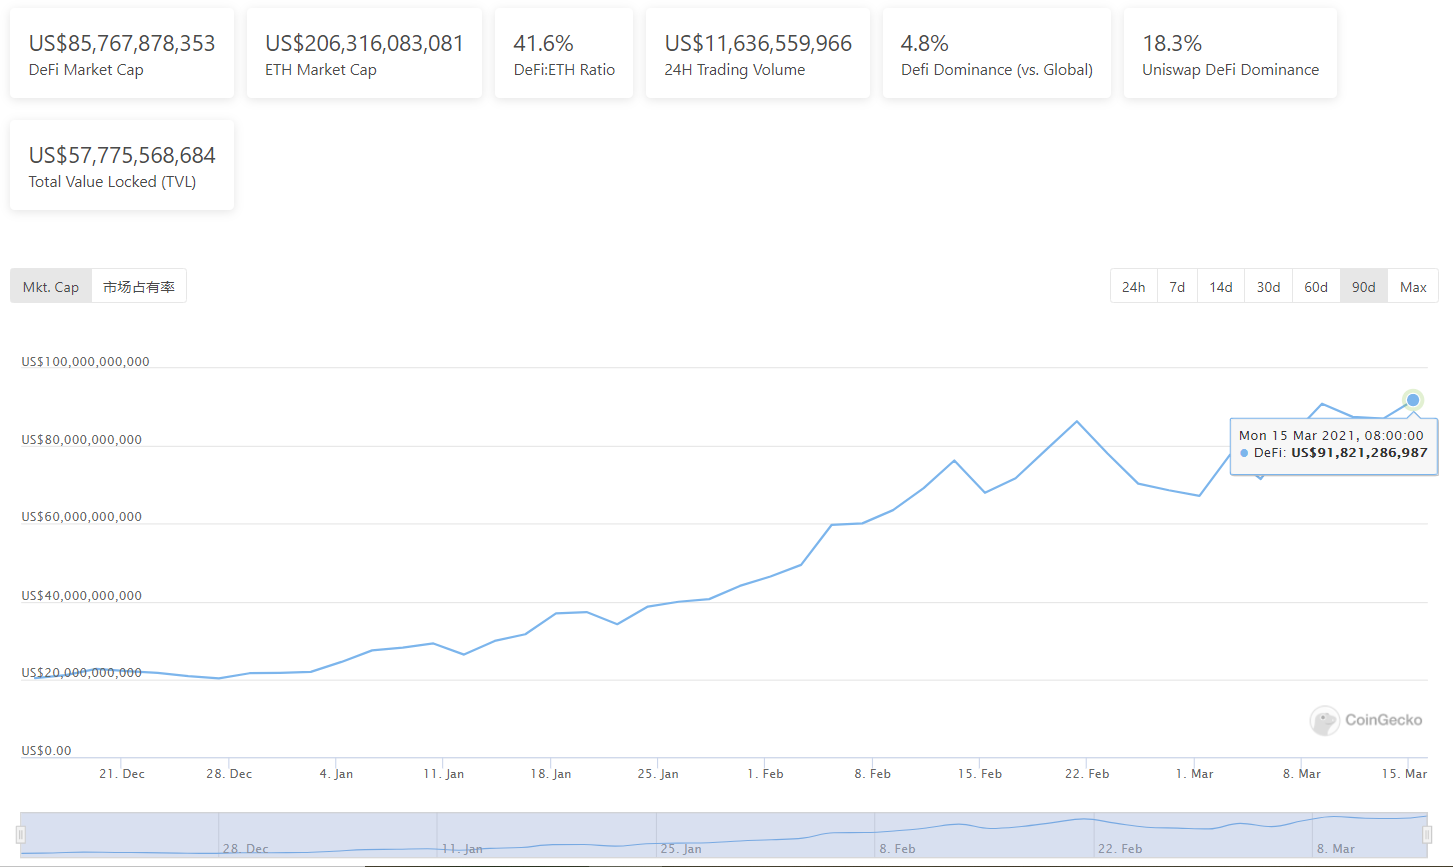1453x867 pixels.
Task: Click the ETH Market Cap card
Action: tap(364, 54)
